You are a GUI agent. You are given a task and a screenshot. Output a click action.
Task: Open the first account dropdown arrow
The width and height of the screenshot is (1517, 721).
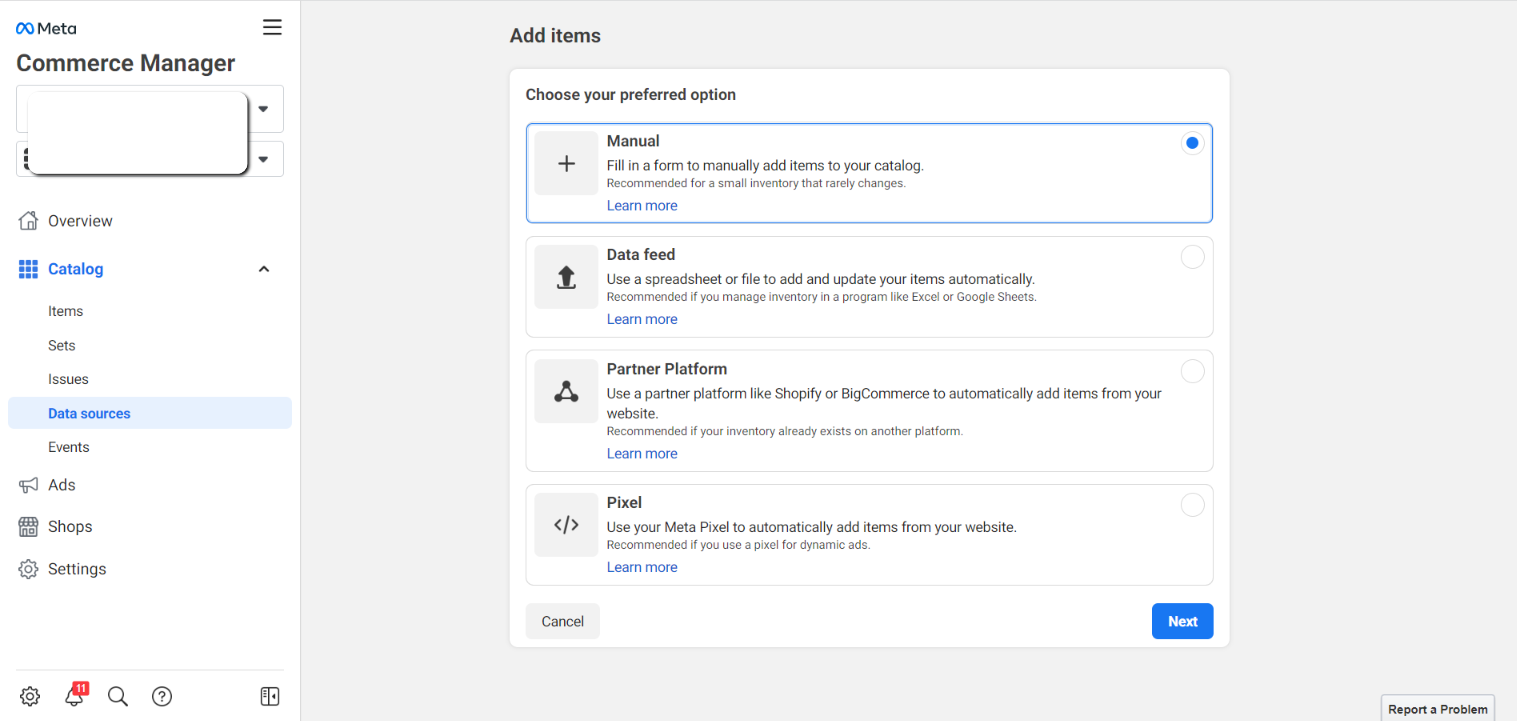(263, 109)
